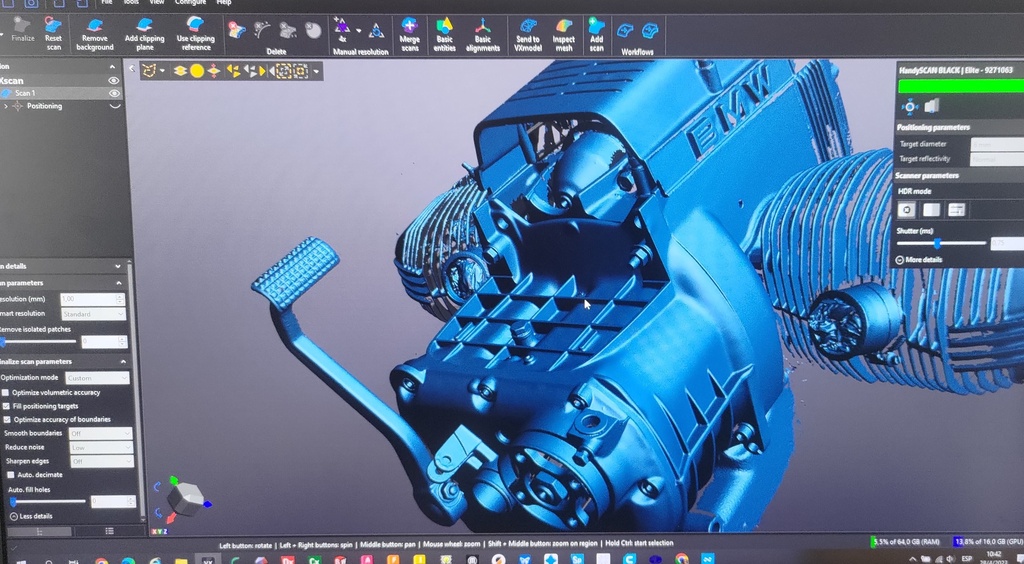Select the third HDR mode option
This screenshot has height=564, width=1024.
pos(956,210)
